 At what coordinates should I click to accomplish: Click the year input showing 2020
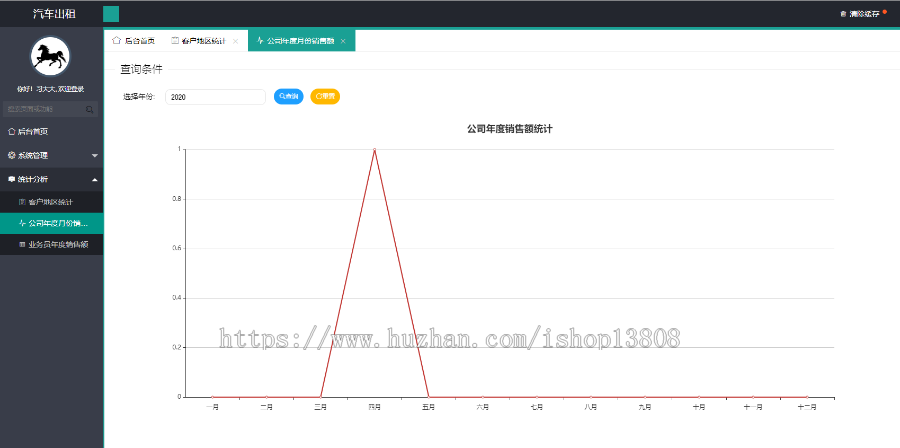(215, 97)
